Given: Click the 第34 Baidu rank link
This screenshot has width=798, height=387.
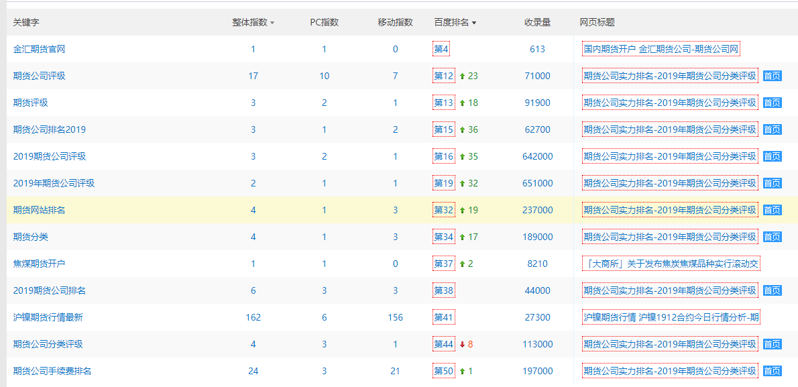Looking at the screenshot, I should [443, 237].
